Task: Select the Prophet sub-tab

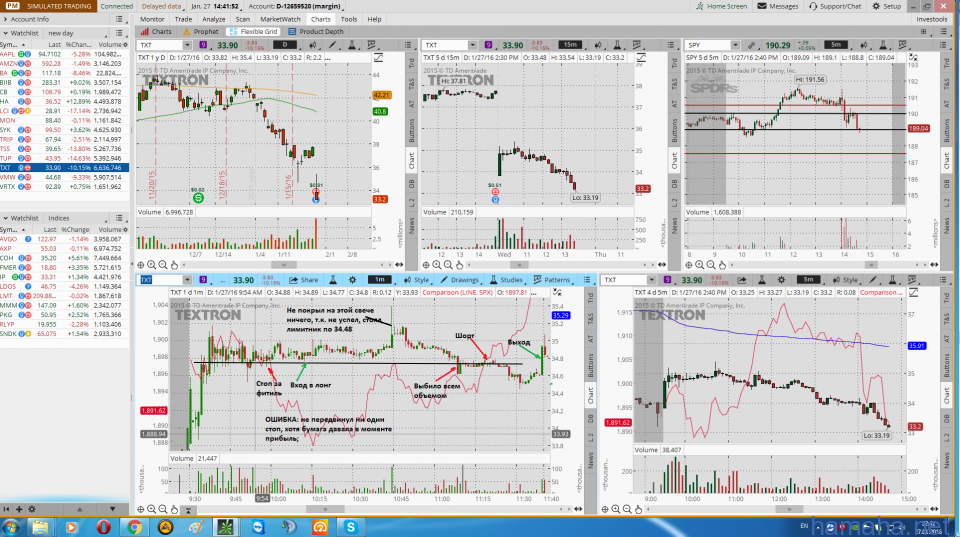Action: click(200, 31)
